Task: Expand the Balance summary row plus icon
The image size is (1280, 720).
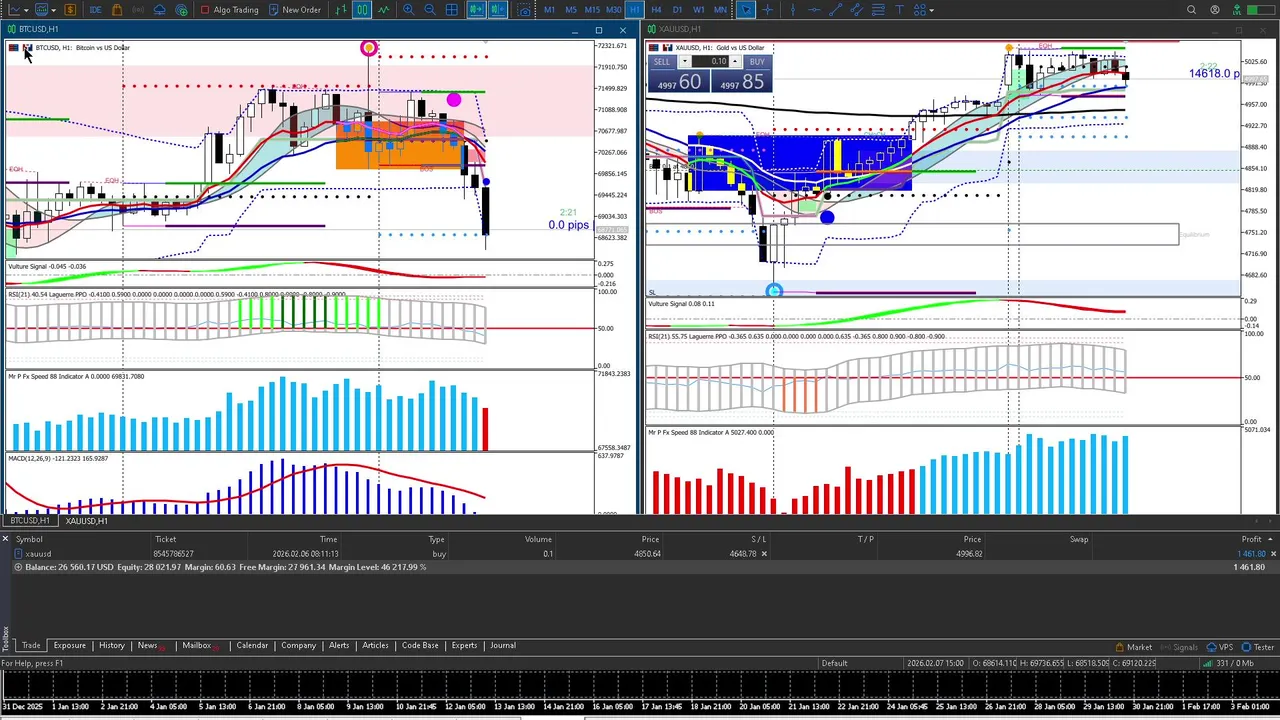Action: coord(17,568)
